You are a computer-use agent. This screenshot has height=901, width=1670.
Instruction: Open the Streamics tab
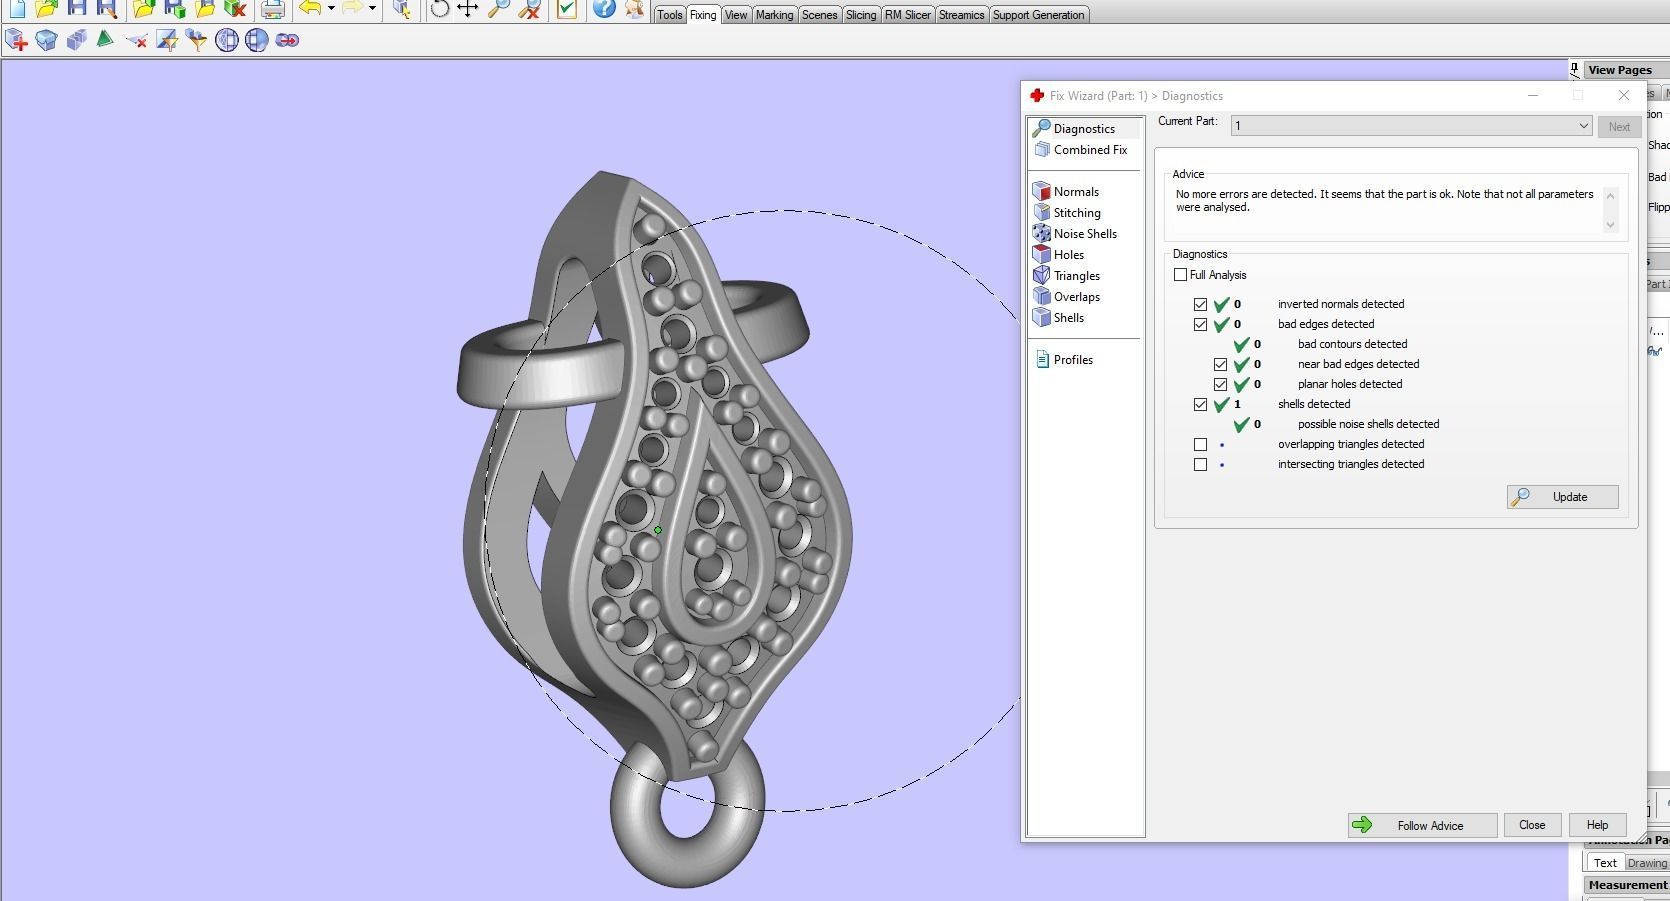click(x=961, y=15)
